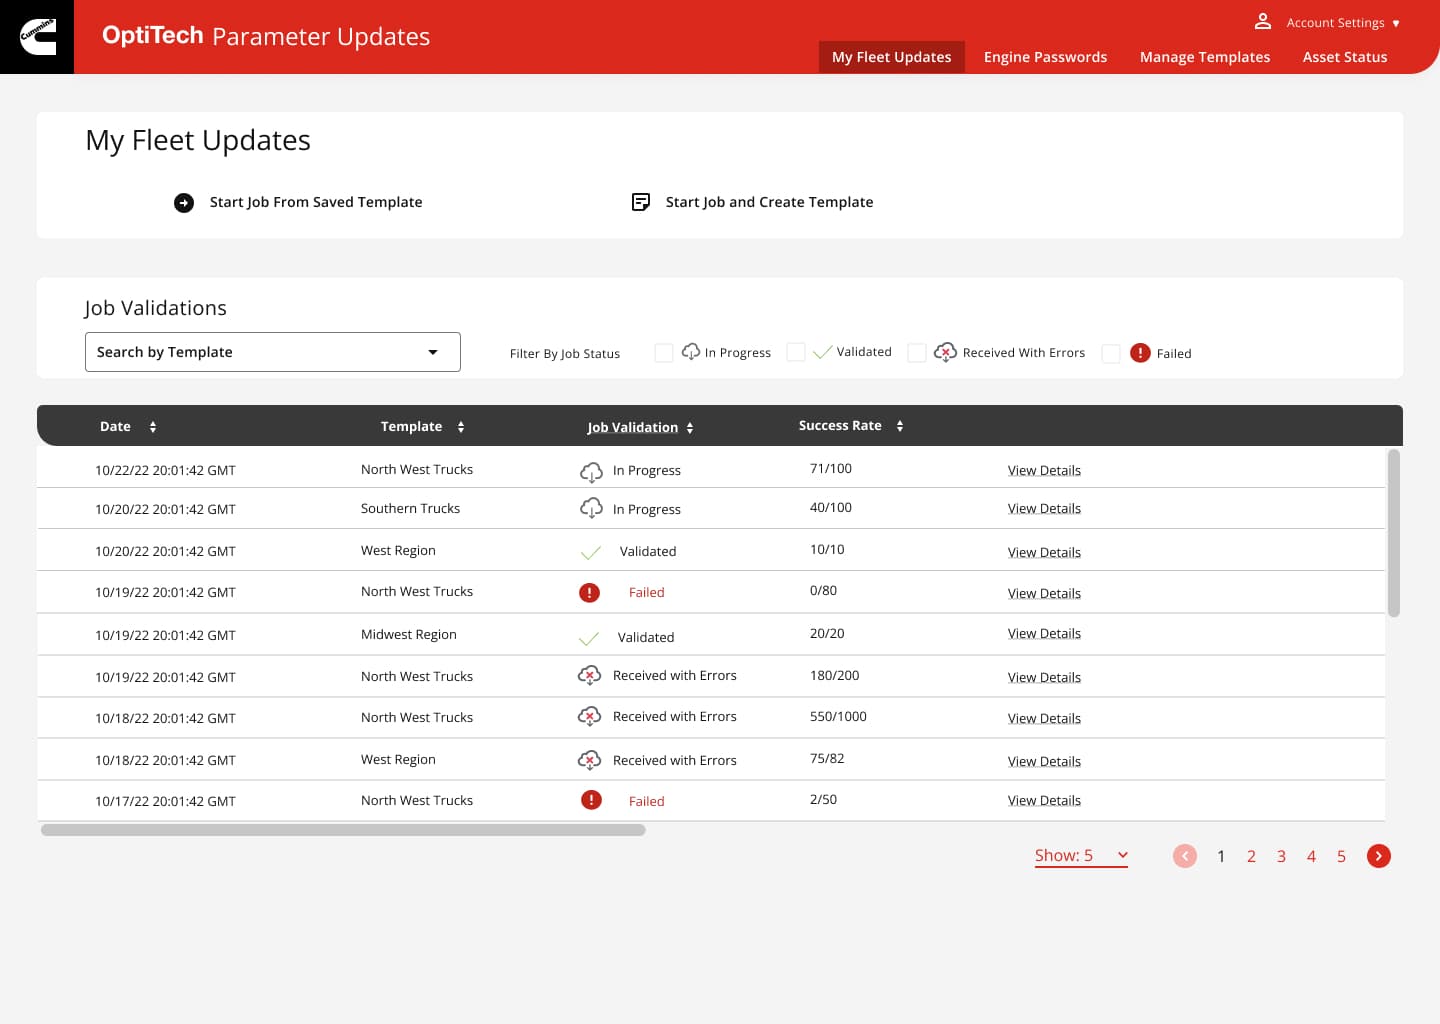View Details for the failed 0/80 job
This screenshot has width=1440, height=1024.
point(1044,594)
